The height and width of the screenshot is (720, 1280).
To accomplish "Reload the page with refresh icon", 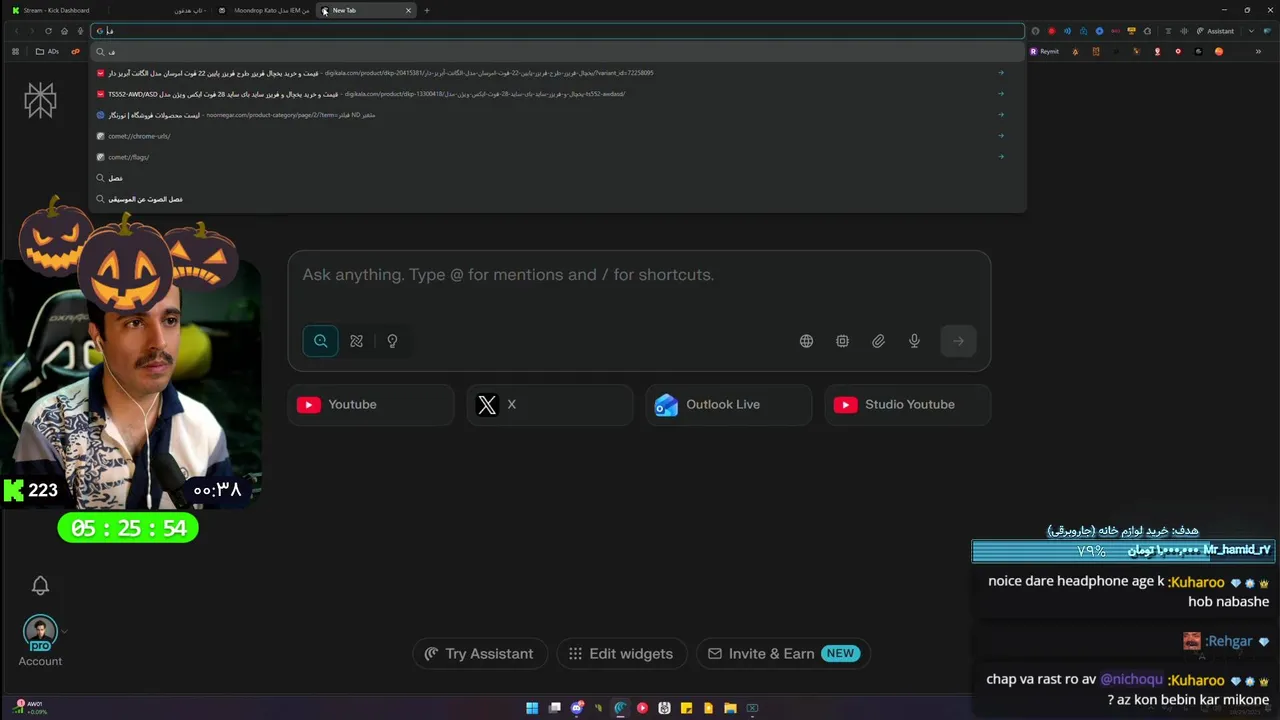I will pyautogui.click(x=48, y=31).
